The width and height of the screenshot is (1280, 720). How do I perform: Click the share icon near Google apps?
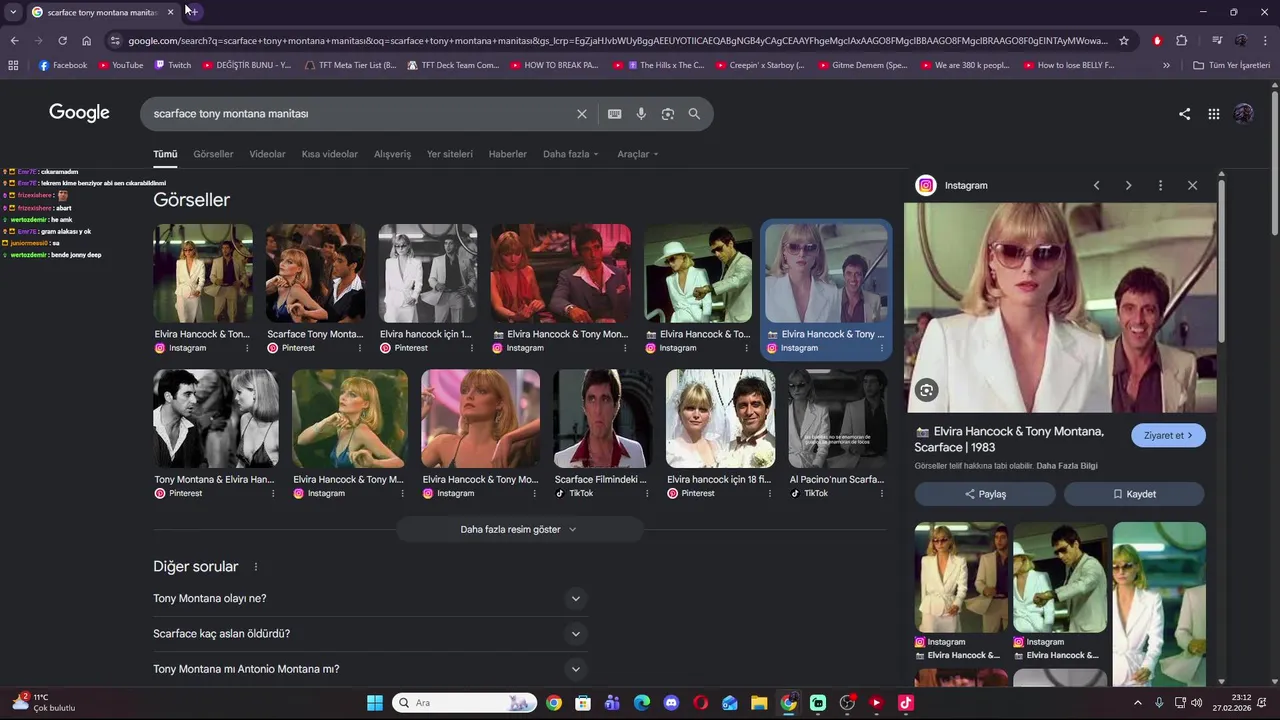point(1184,114)
